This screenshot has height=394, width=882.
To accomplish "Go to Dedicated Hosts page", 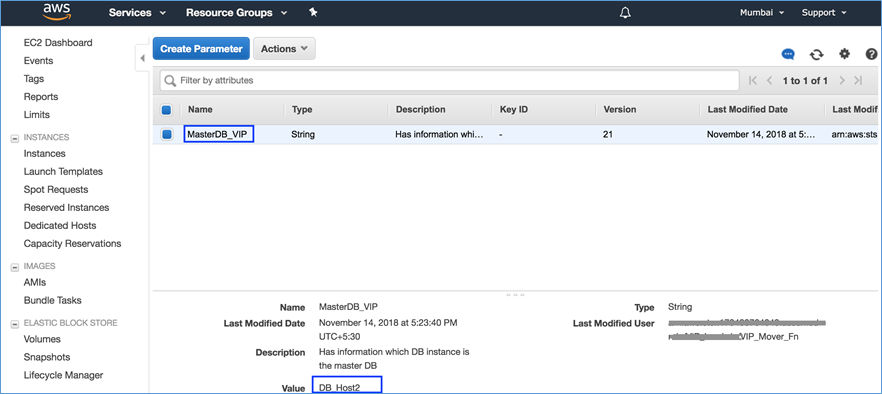I will (x=60, y=226).
